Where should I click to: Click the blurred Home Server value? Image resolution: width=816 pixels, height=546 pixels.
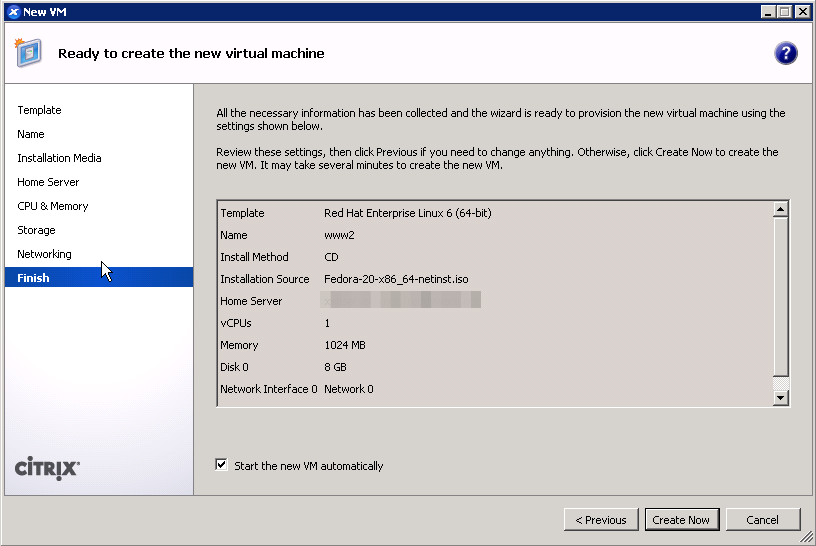401,300
